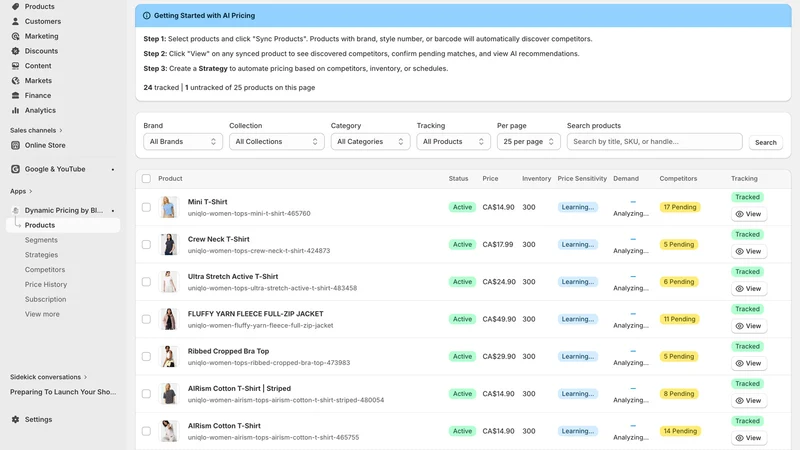800x450 pixels.
Task: Focus the Search products input field
Action: pos(655,141)
